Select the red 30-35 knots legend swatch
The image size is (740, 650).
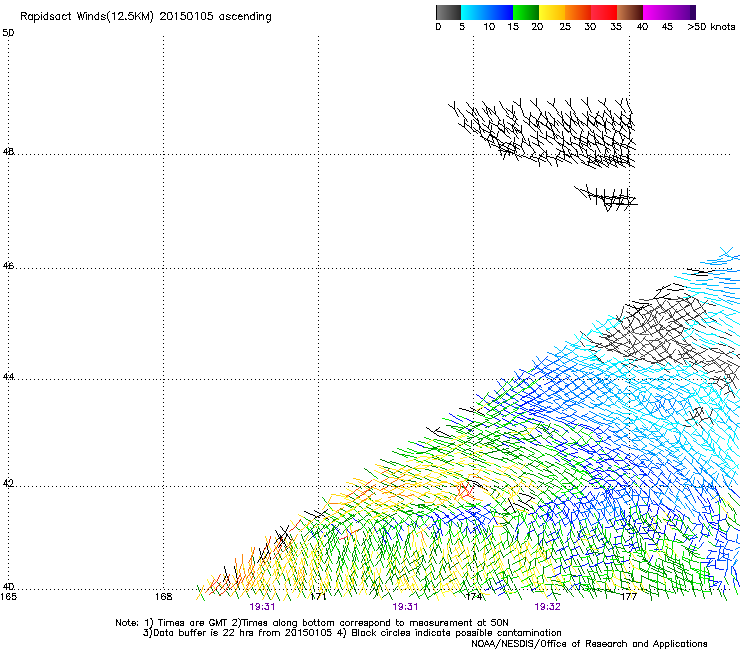604,12
